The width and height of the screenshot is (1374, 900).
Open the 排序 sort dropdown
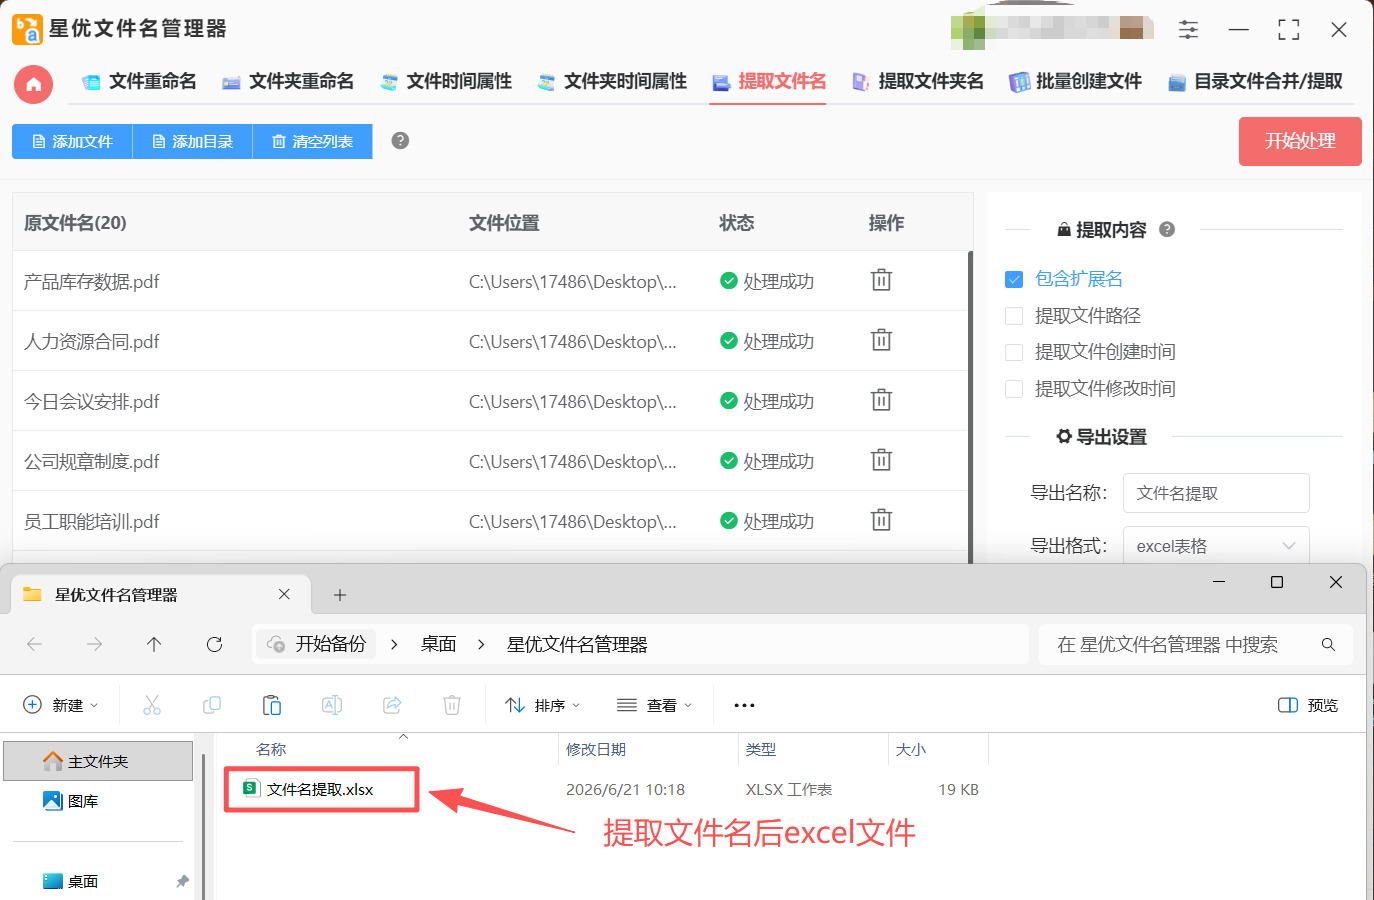point(542,705)
